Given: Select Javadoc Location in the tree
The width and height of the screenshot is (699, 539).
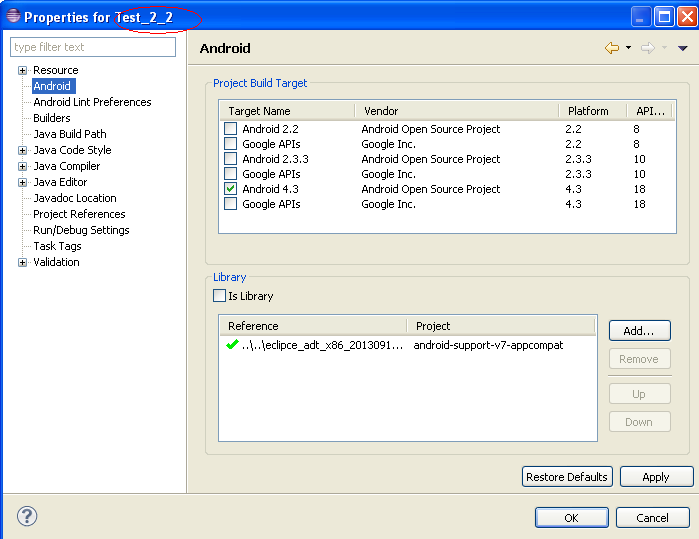Looking at the screenshot, I should pyautogui.click(x=75, y=198).
